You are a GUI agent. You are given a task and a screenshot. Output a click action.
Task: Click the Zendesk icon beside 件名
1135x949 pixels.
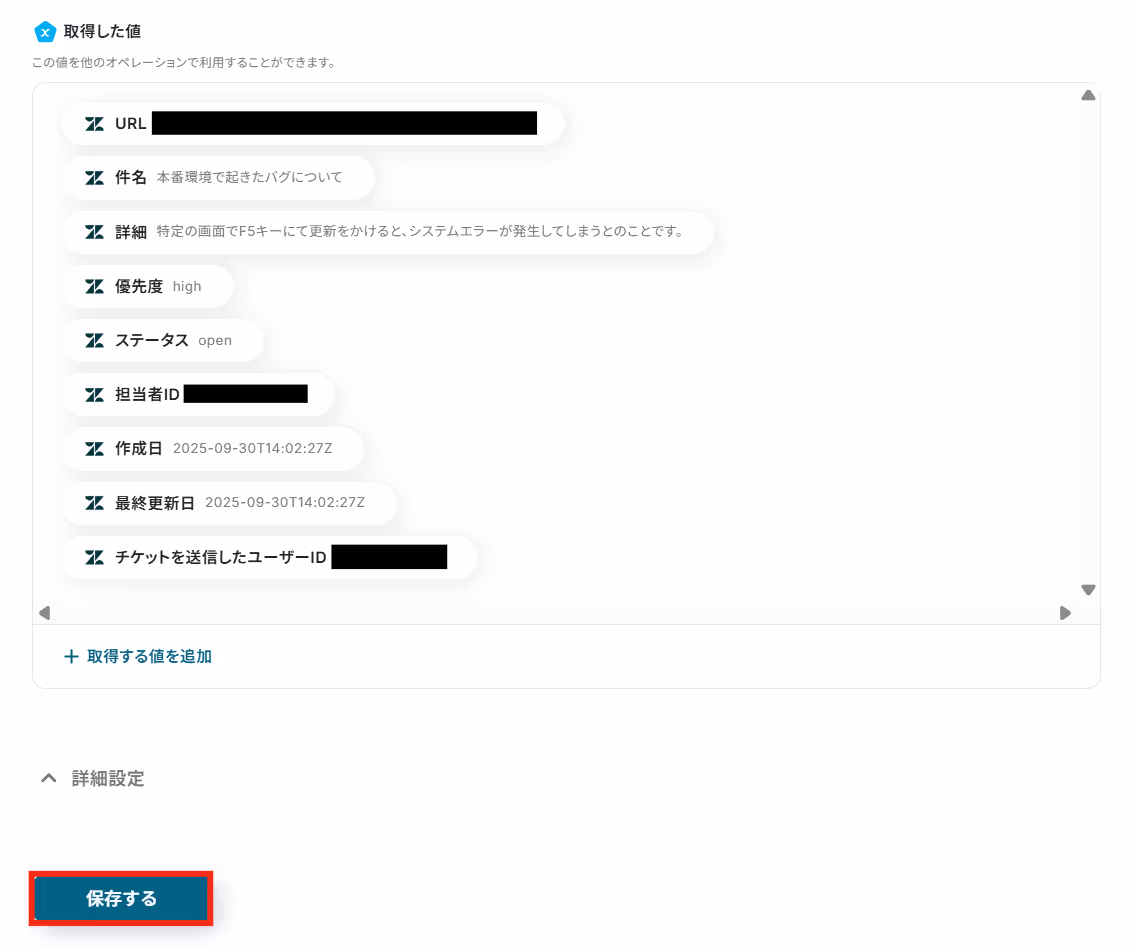click(94, 178)
